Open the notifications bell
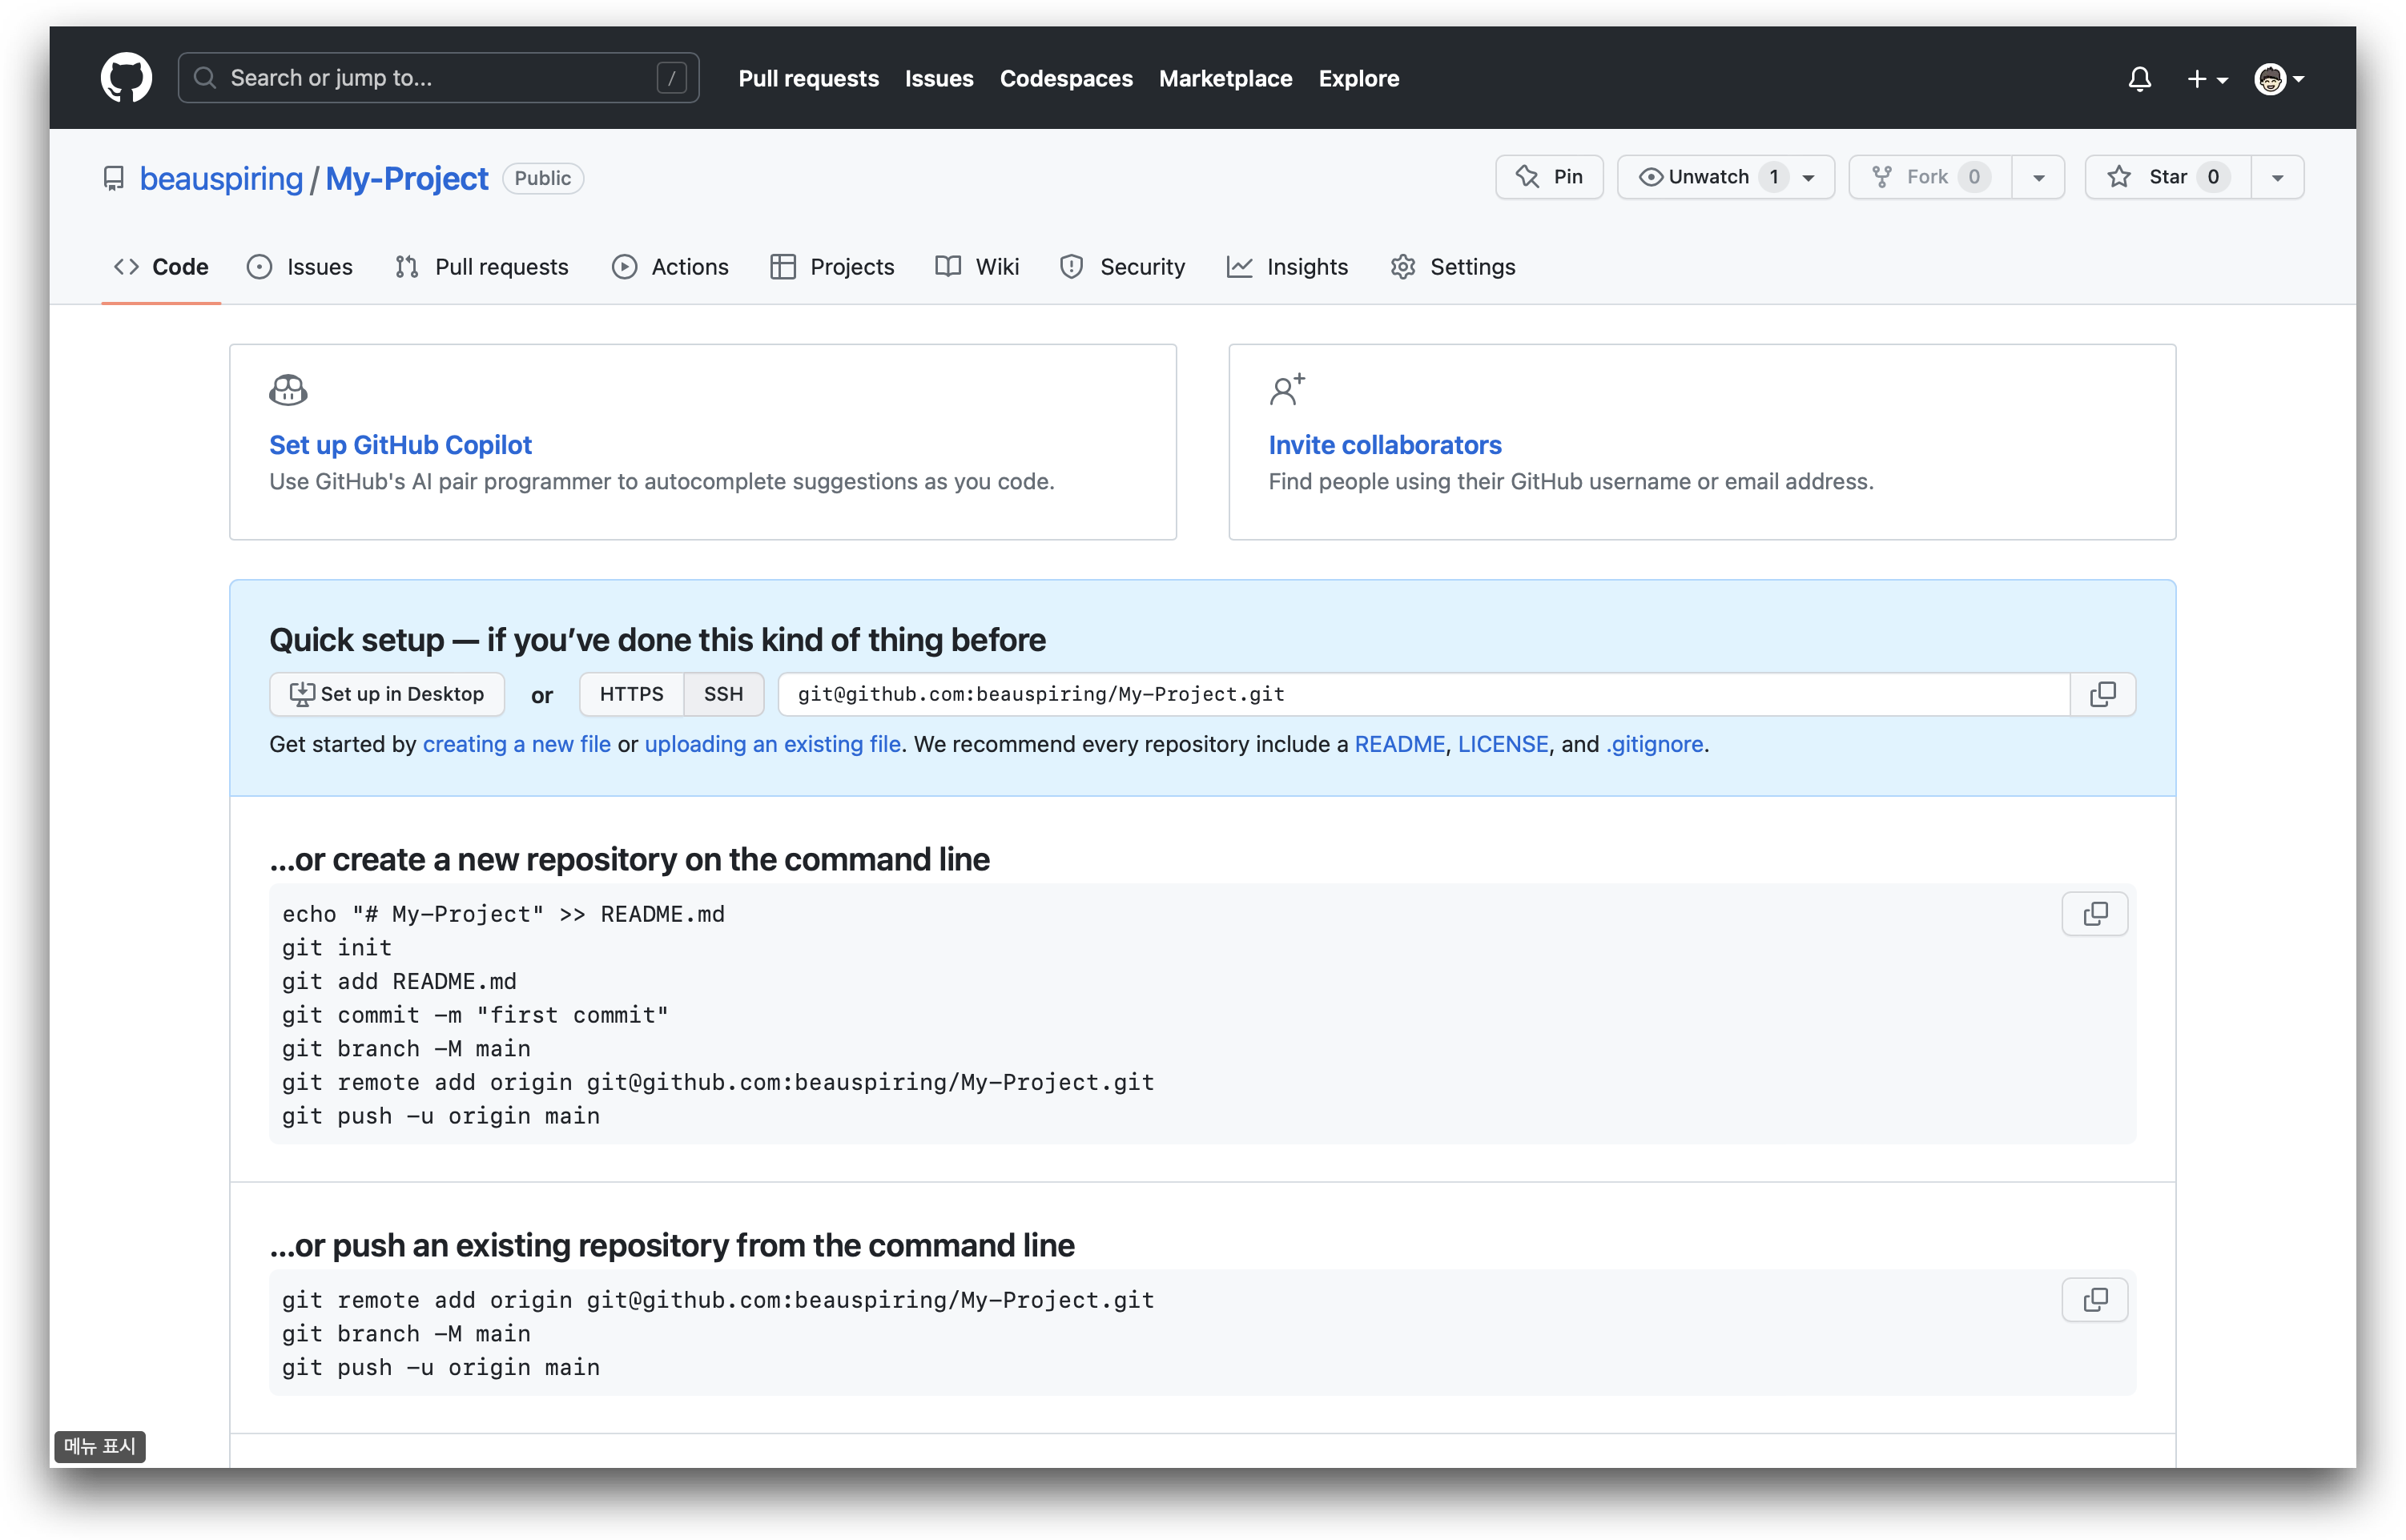This screenshot has width=2406, height=1540. tap(2139, 79)
